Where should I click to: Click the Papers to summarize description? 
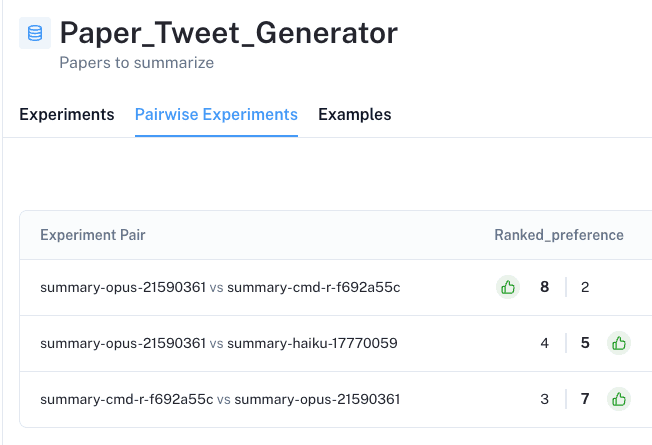pyautogui.click(x=136, y=63)
